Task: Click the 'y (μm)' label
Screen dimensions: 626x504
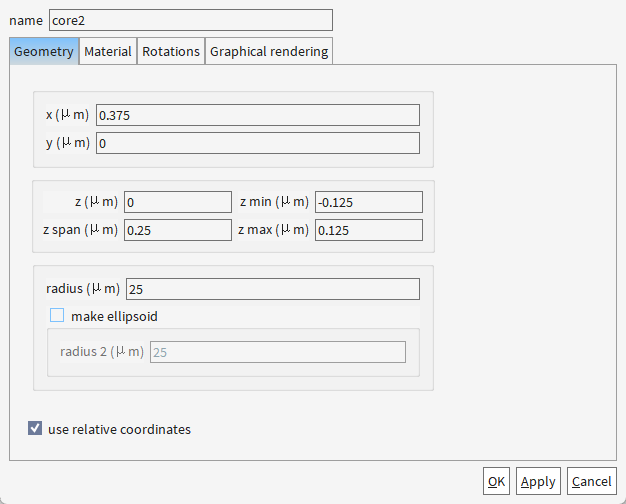Action: tap(68, 143)
